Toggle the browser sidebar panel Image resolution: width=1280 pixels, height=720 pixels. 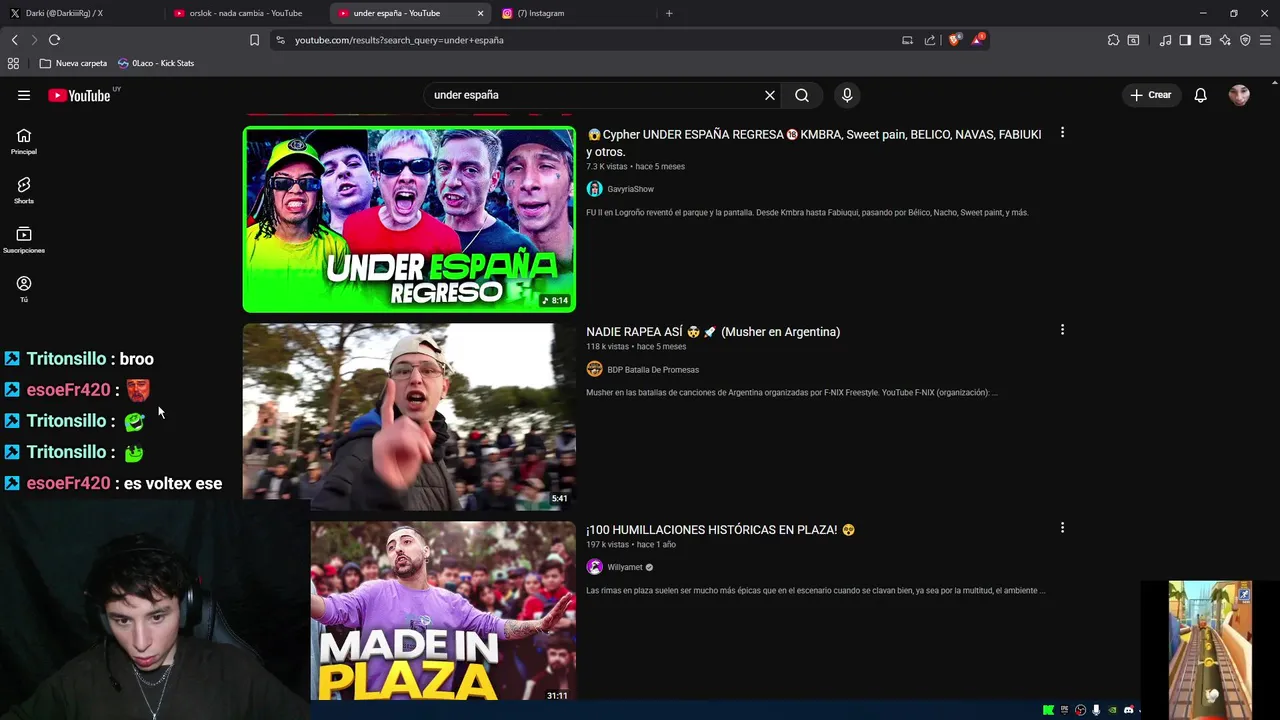pos(1185,40)
